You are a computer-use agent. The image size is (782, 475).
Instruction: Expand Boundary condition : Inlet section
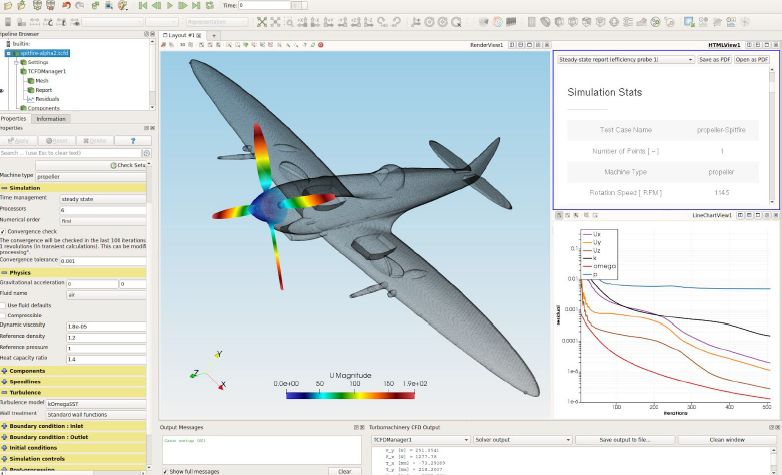(x=73, y=426)
